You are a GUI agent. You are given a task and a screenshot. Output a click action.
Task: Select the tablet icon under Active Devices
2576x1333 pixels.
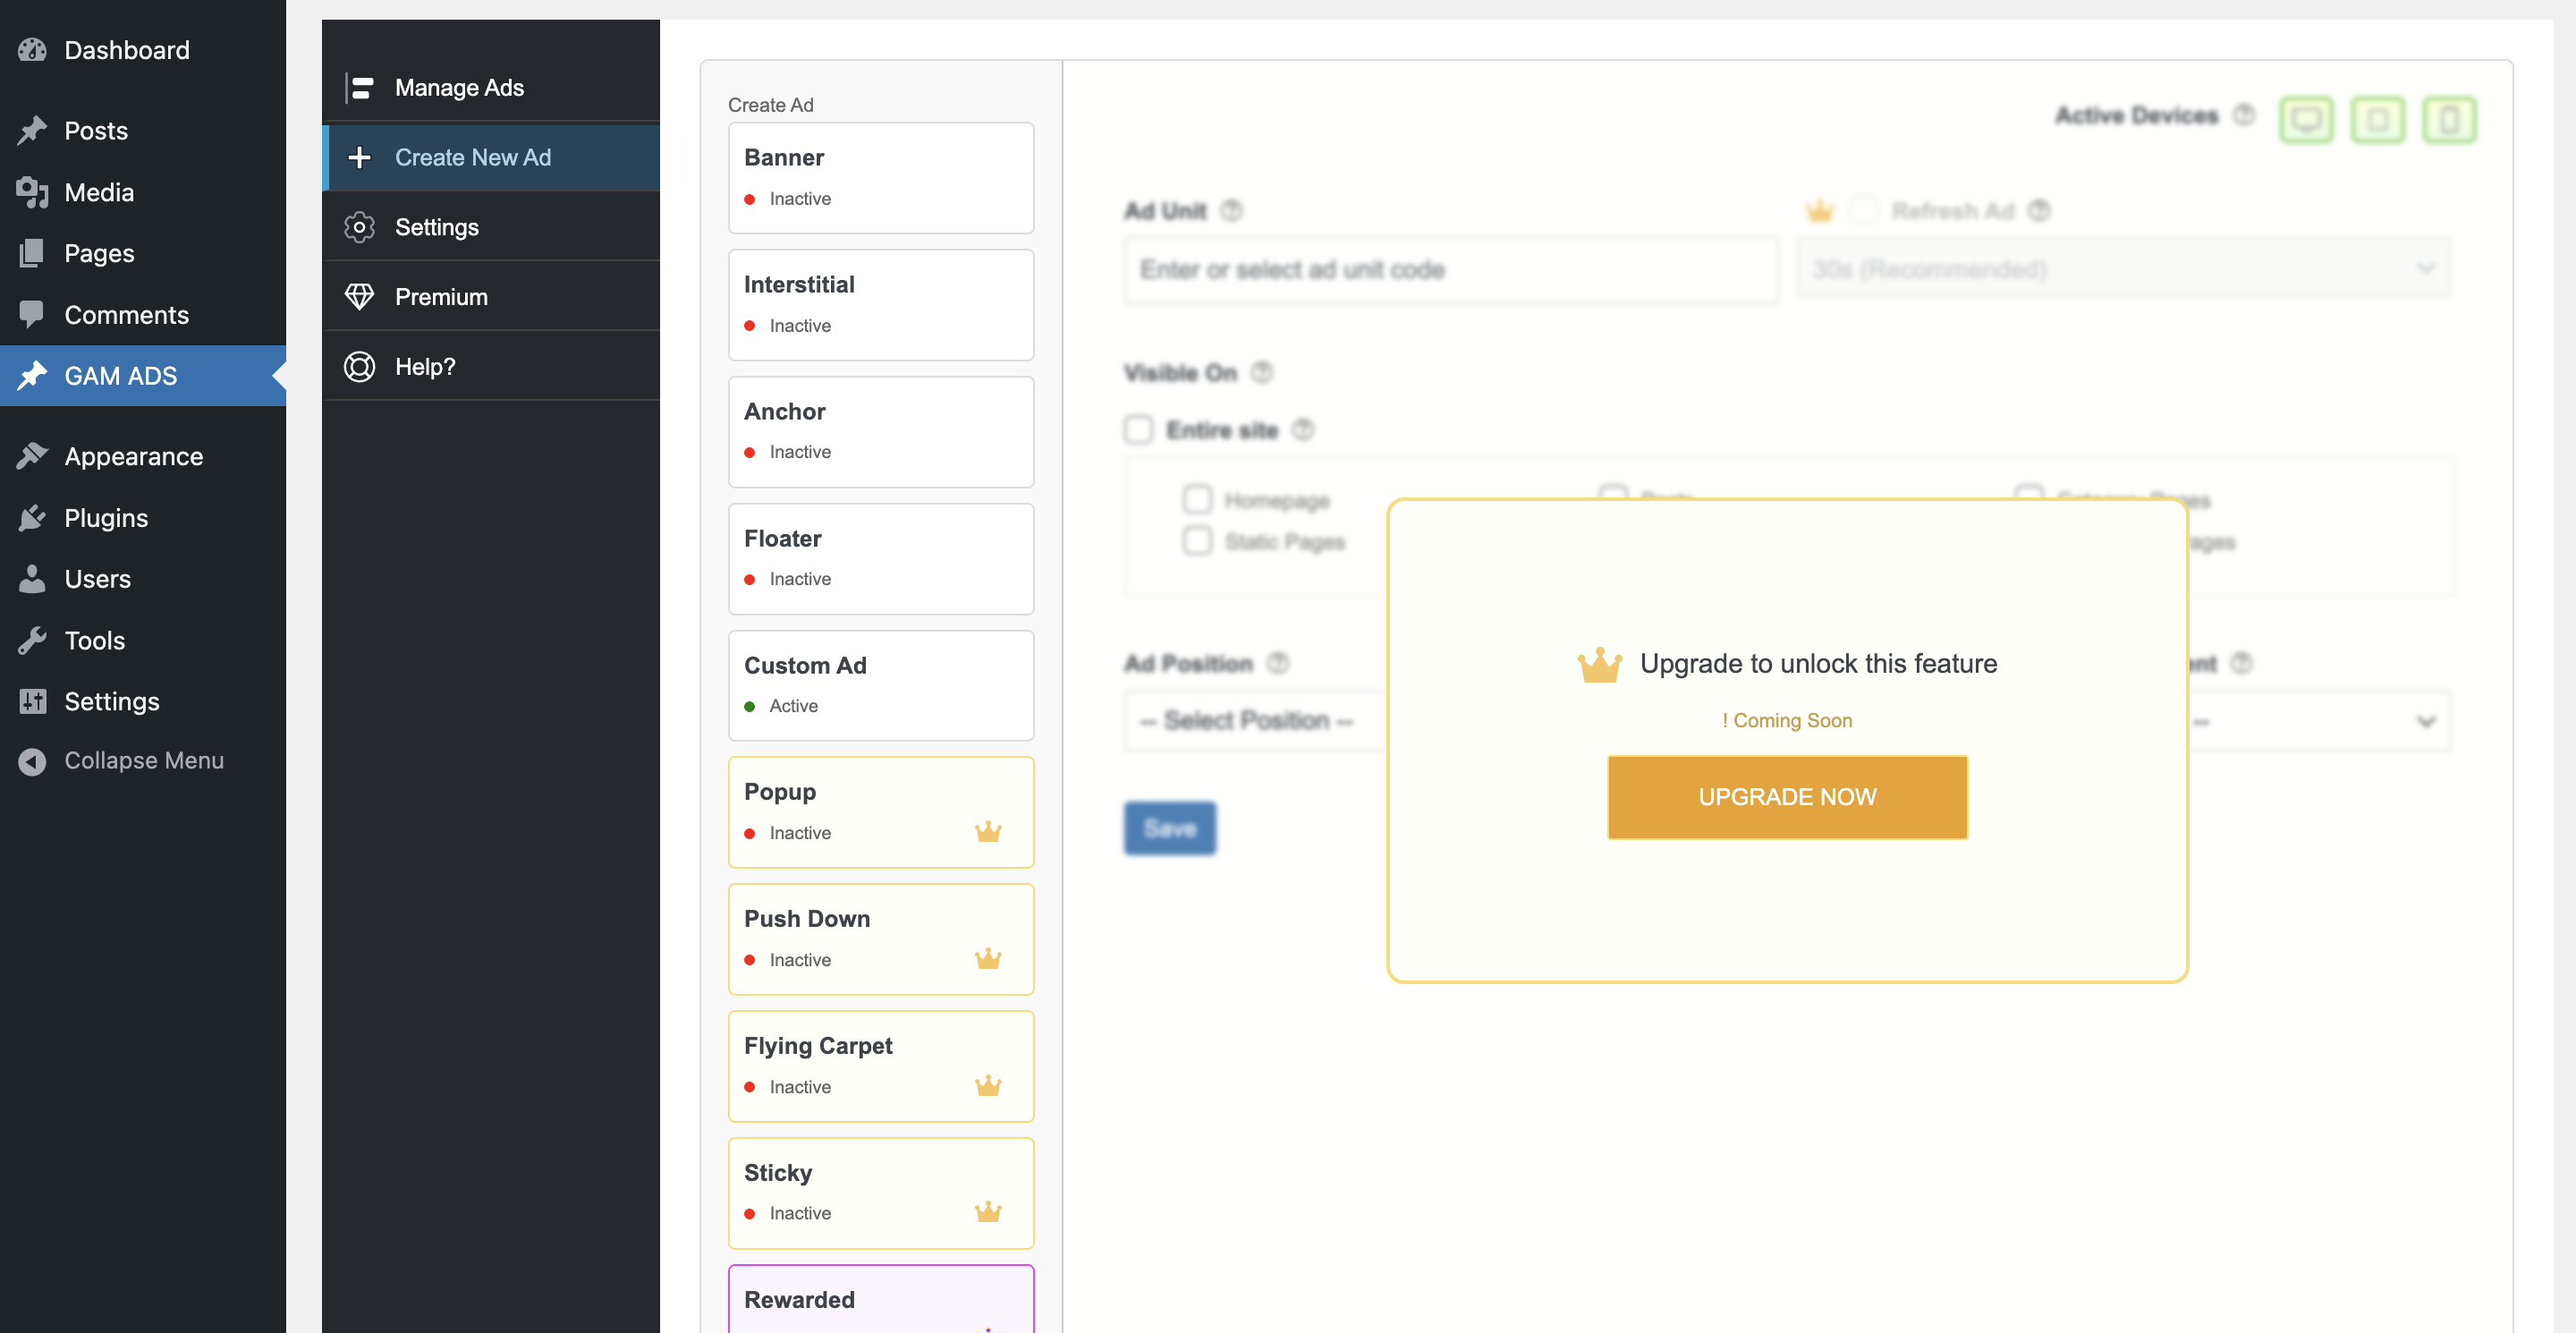click(x=2378, y=118)
